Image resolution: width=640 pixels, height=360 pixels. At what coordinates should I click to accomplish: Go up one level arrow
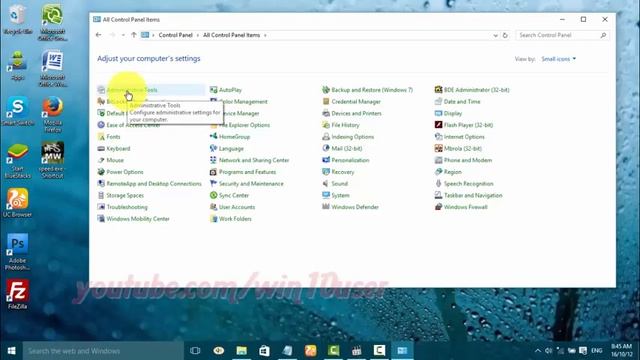pyautogui.click(x=134, y=35)
